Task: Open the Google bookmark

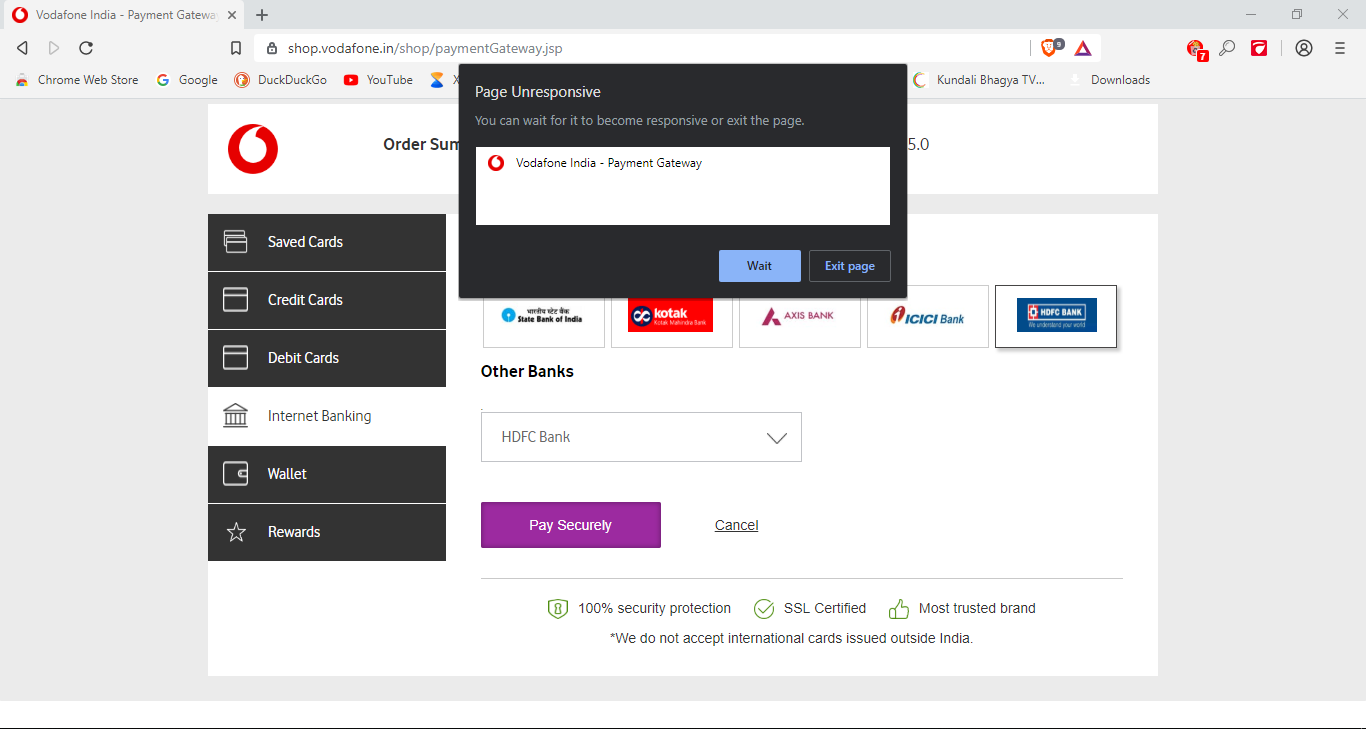Action: tap(187, 80)
